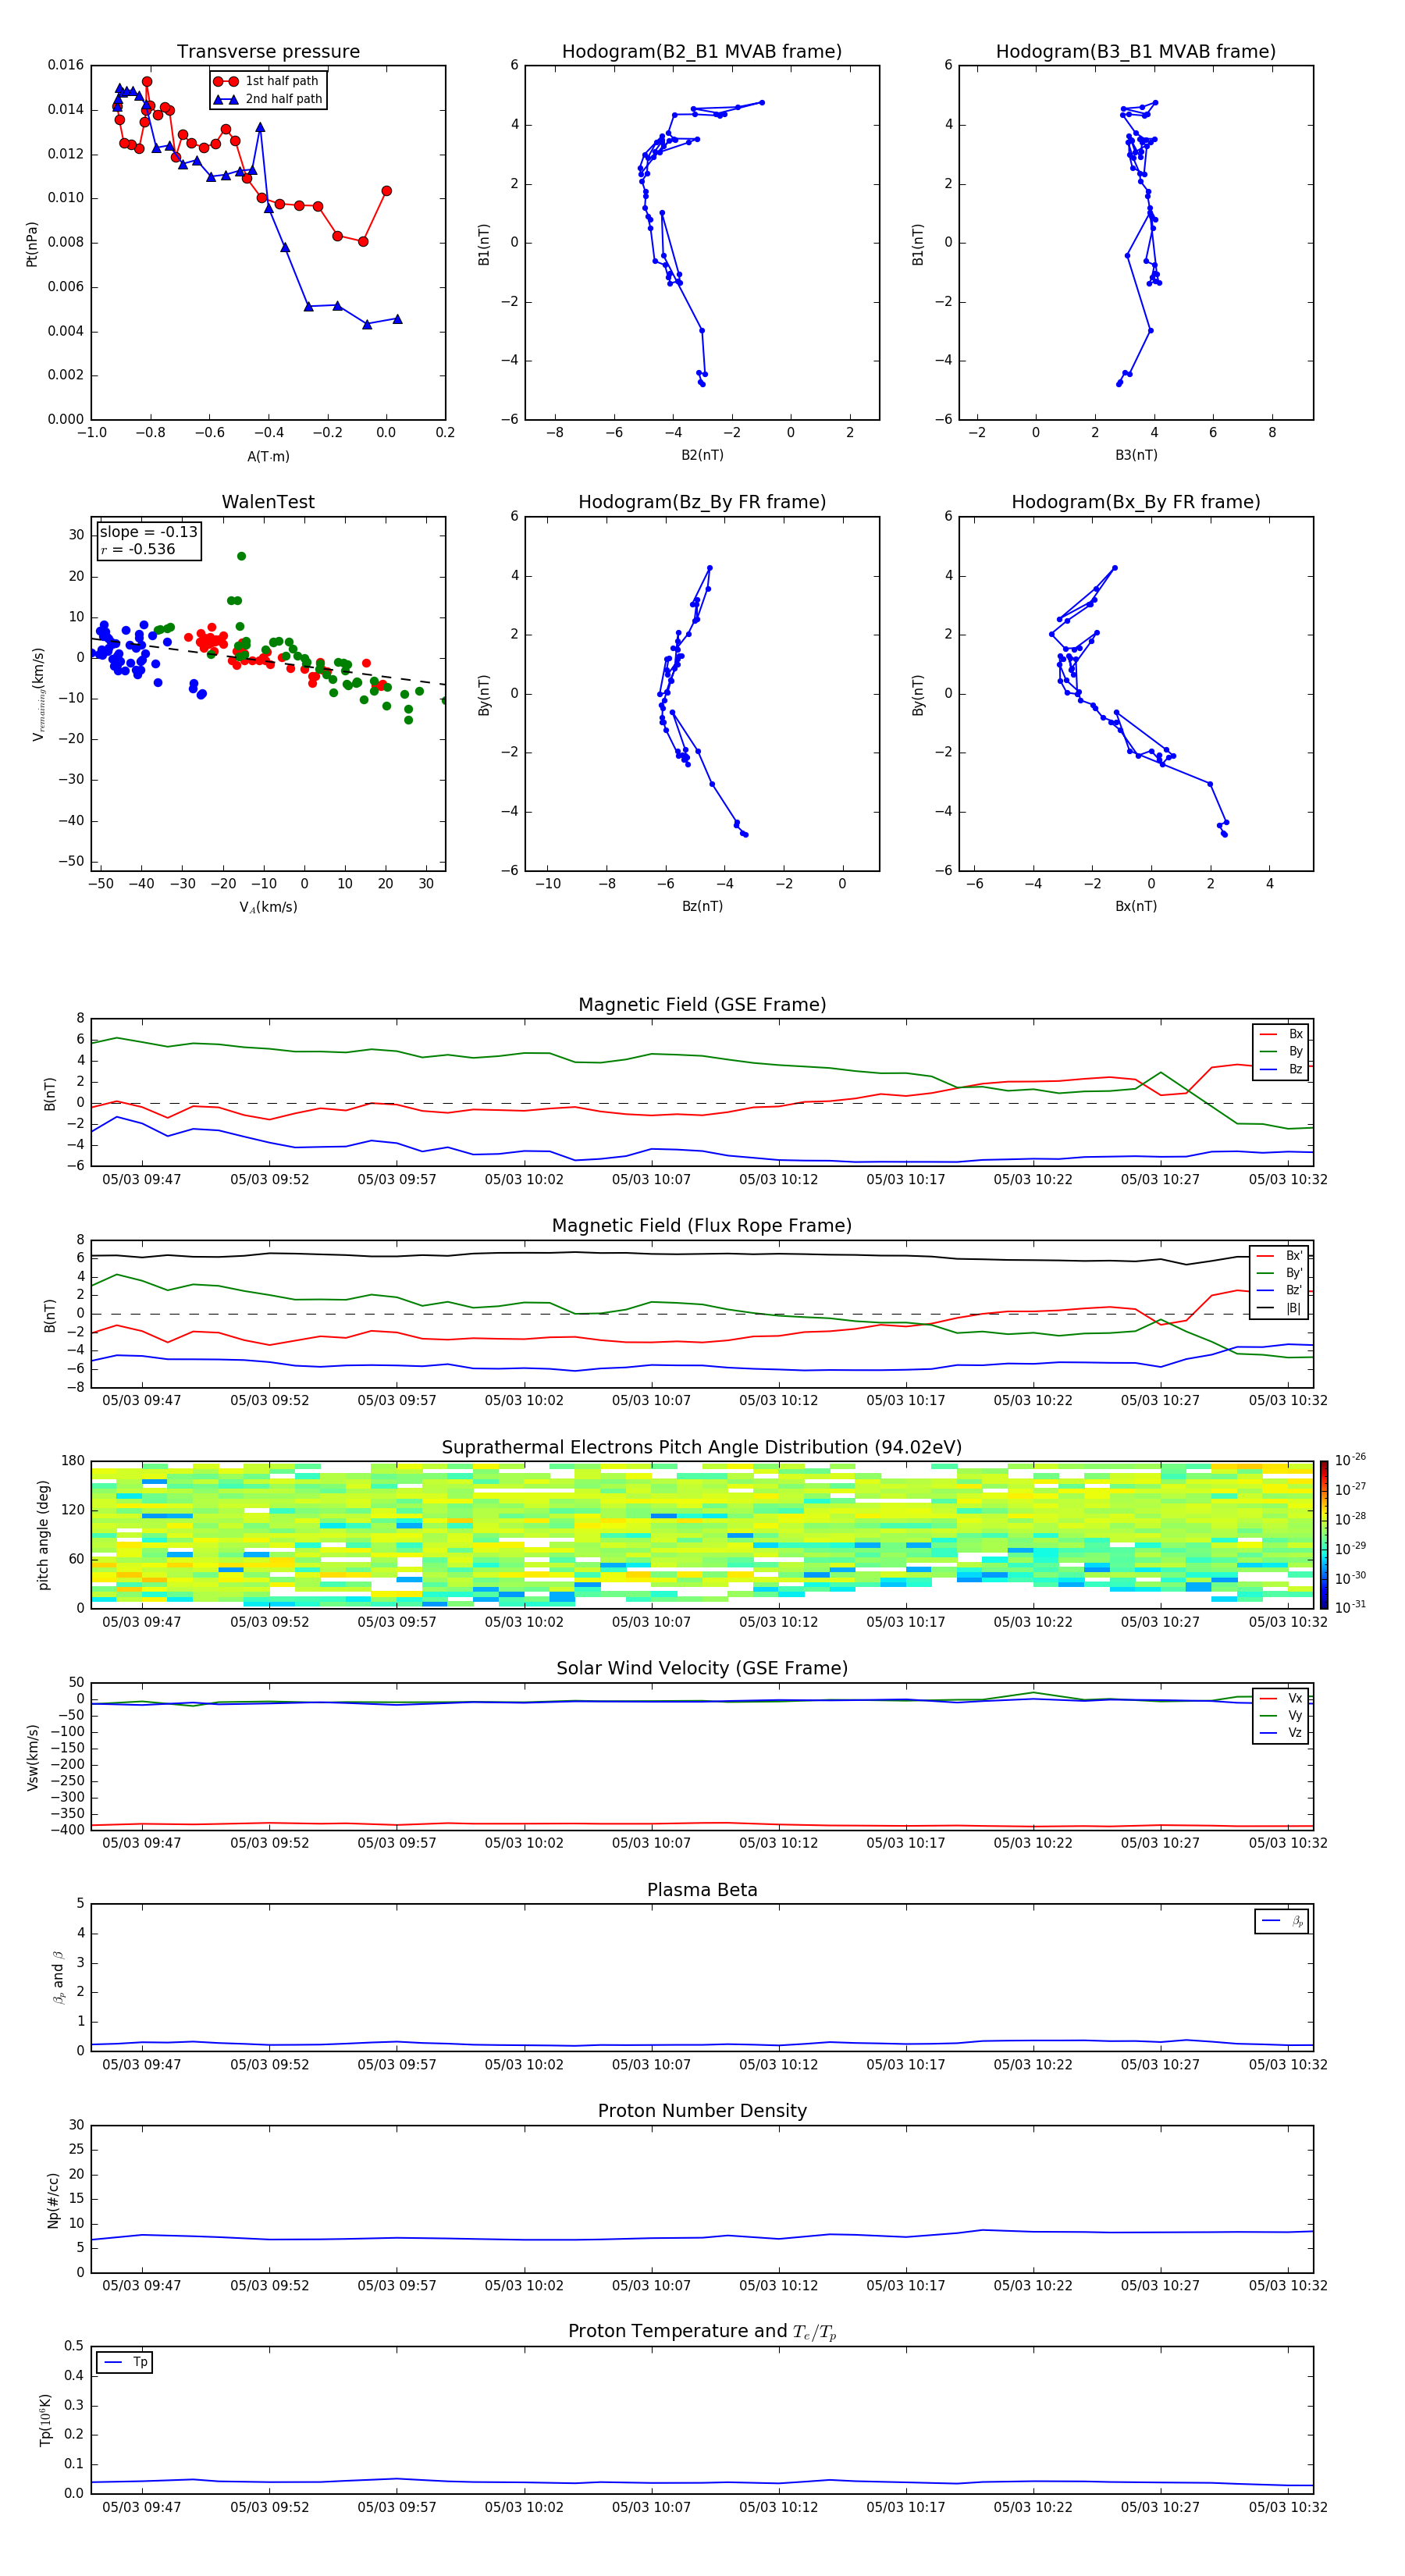Image resolution: width=1405 pixels, height=2576 pixels.
Task: Click the 'V_A(km/s)' x-axis label
Action: [268, 907]
